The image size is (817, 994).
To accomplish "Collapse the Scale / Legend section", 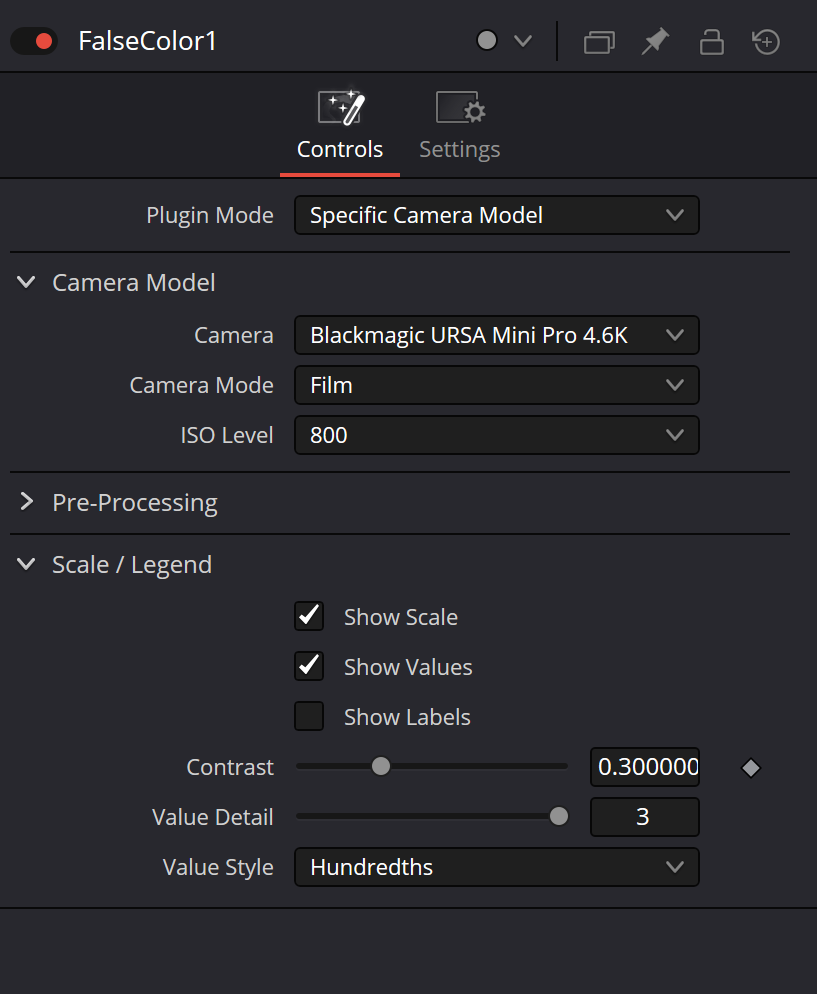I will pyautogui.click(x=26, y=564).
